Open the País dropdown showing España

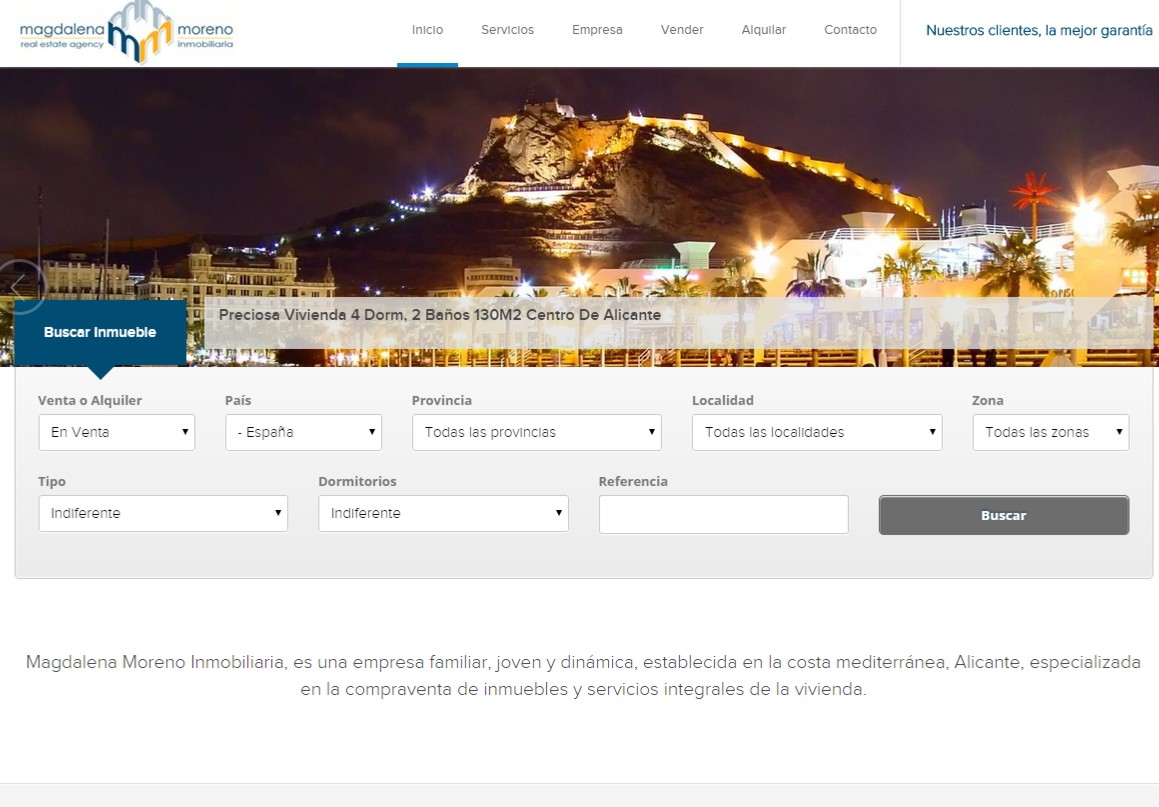[x=303, y=432]
